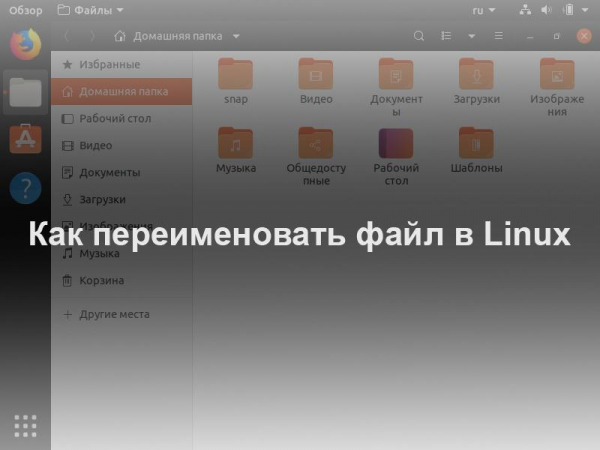
Task: Launch Firefox from the dock
Action: (x=25, y=44)
